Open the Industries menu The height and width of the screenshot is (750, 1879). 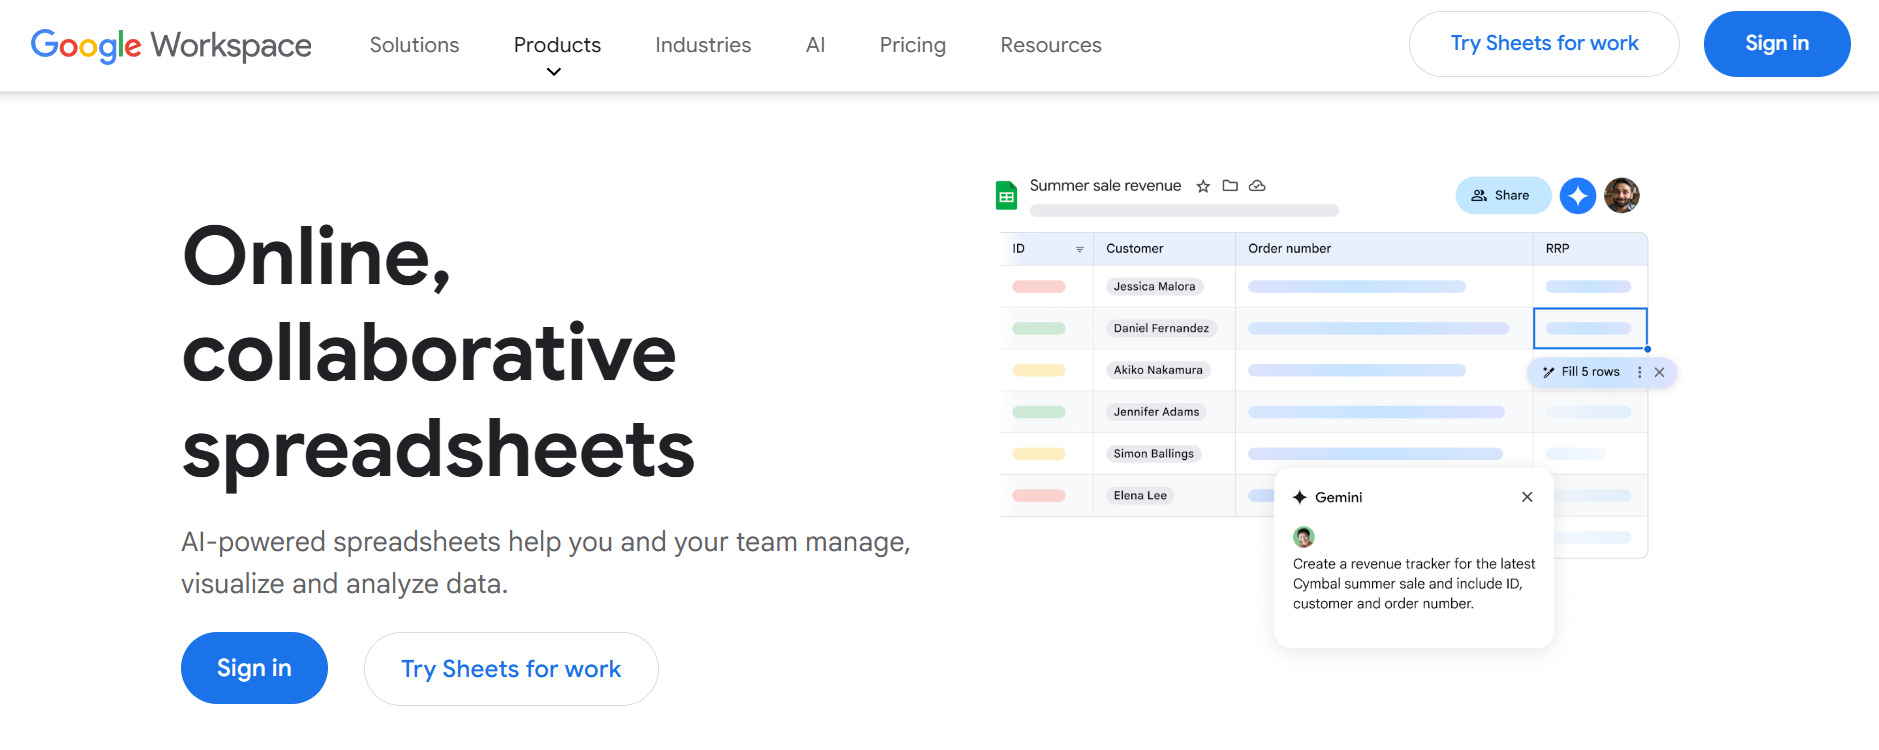[703, 45]
